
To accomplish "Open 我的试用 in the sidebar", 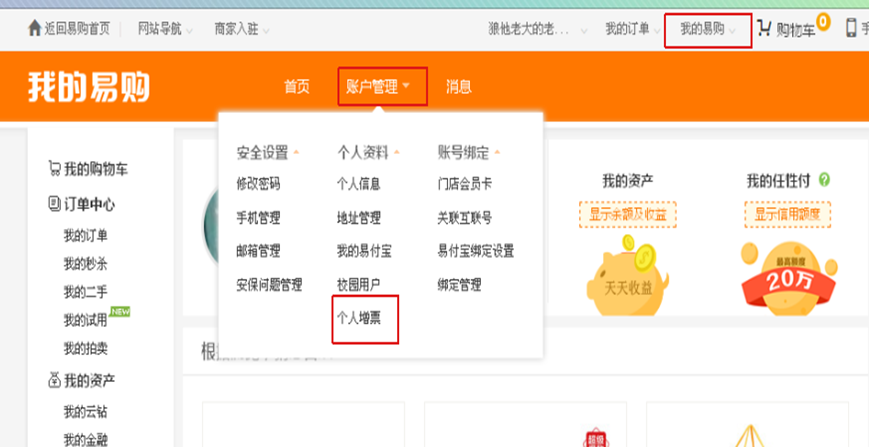I will point(85,320).
